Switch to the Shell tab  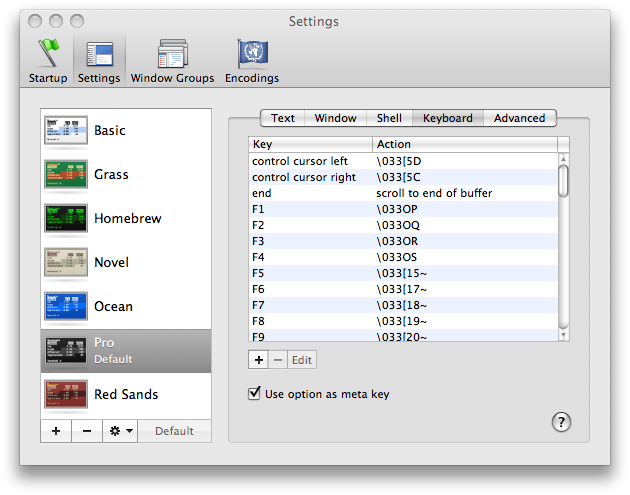coord(389,118)
